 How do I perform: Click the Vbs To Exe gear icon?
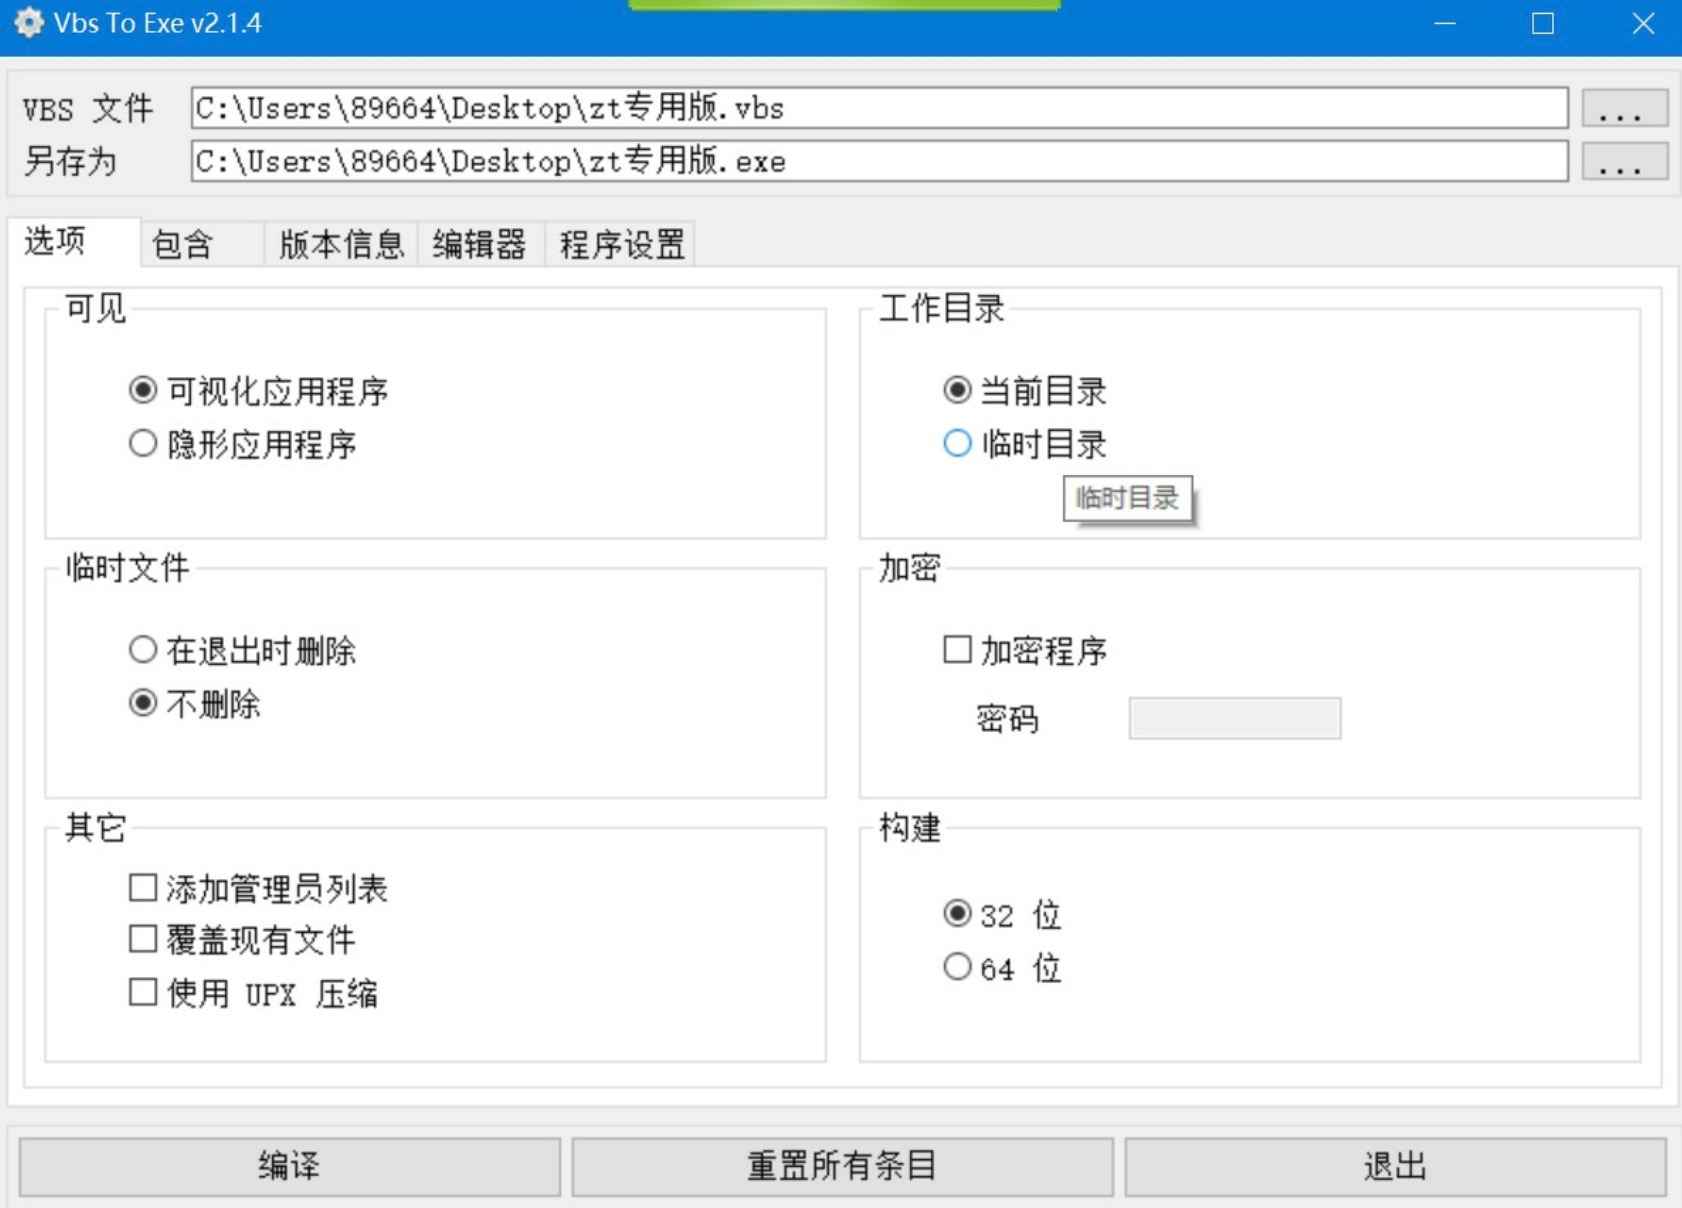(28, 23)
